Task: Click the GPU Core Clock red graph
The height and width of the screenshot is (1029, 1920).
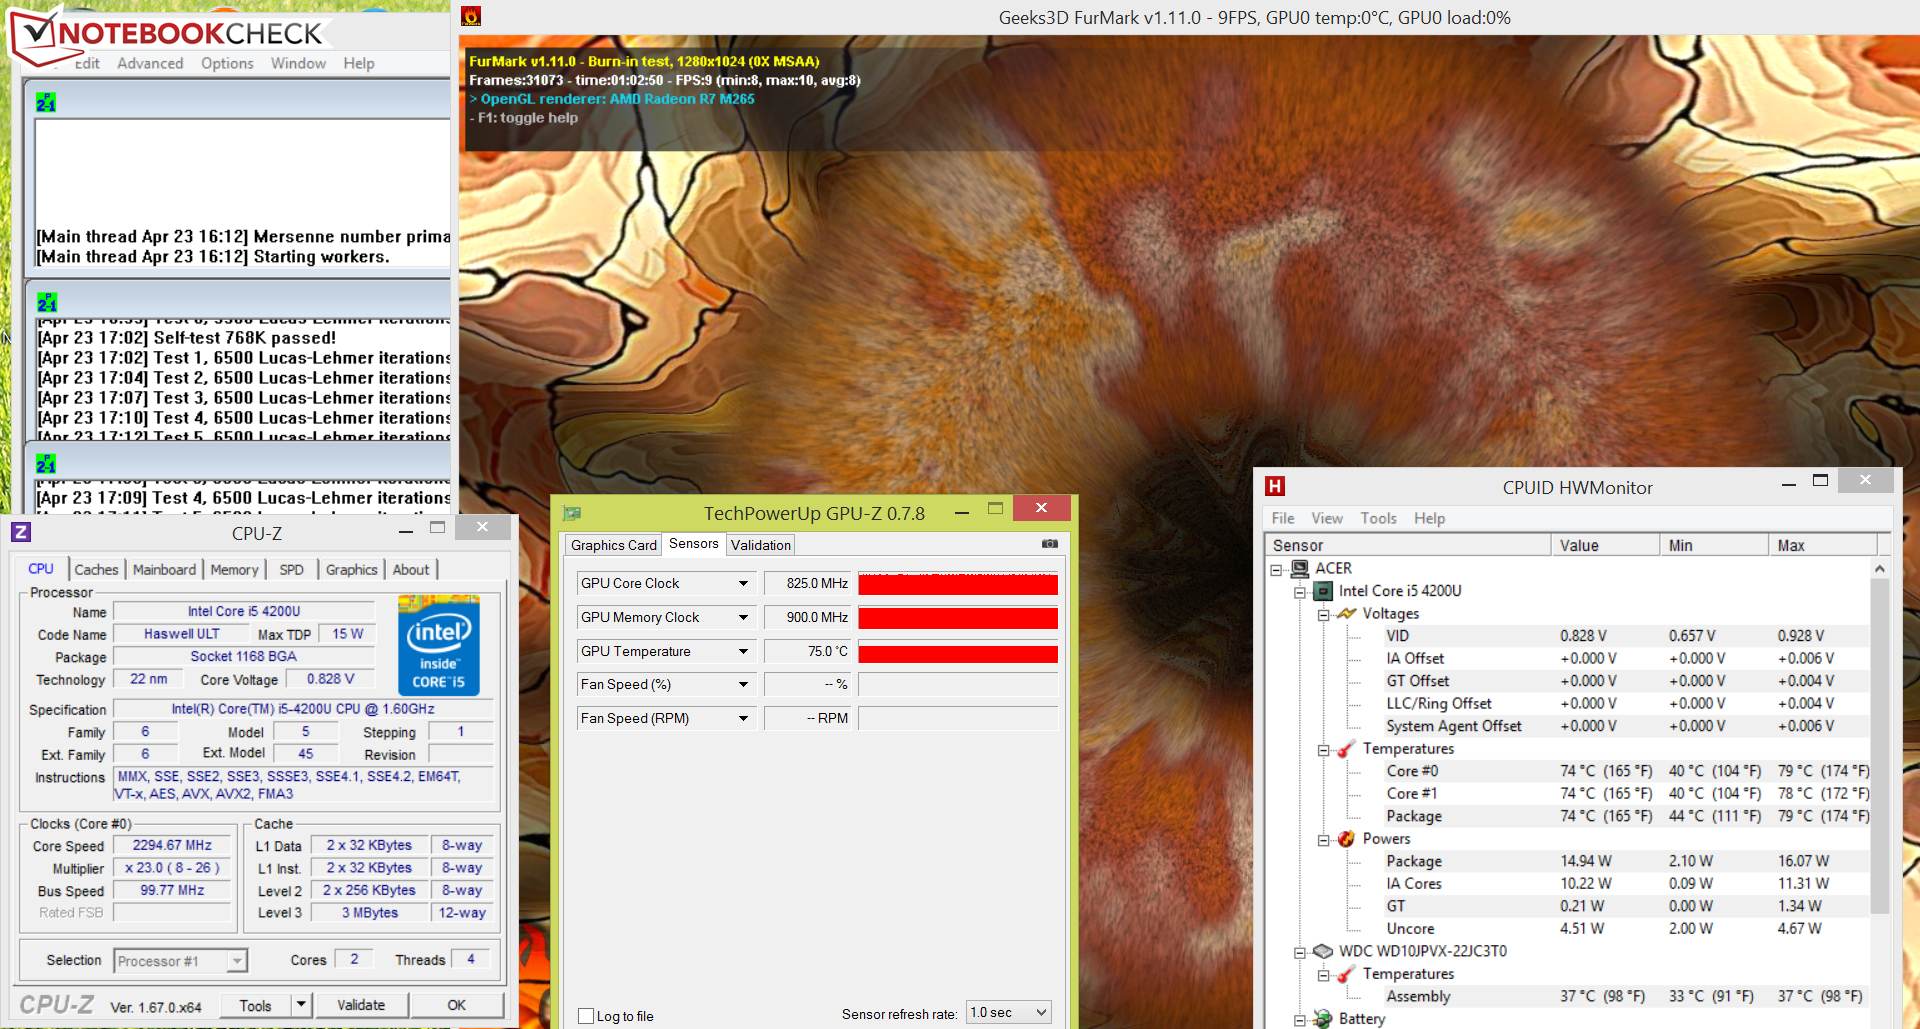Action: [x=958, y=583]
